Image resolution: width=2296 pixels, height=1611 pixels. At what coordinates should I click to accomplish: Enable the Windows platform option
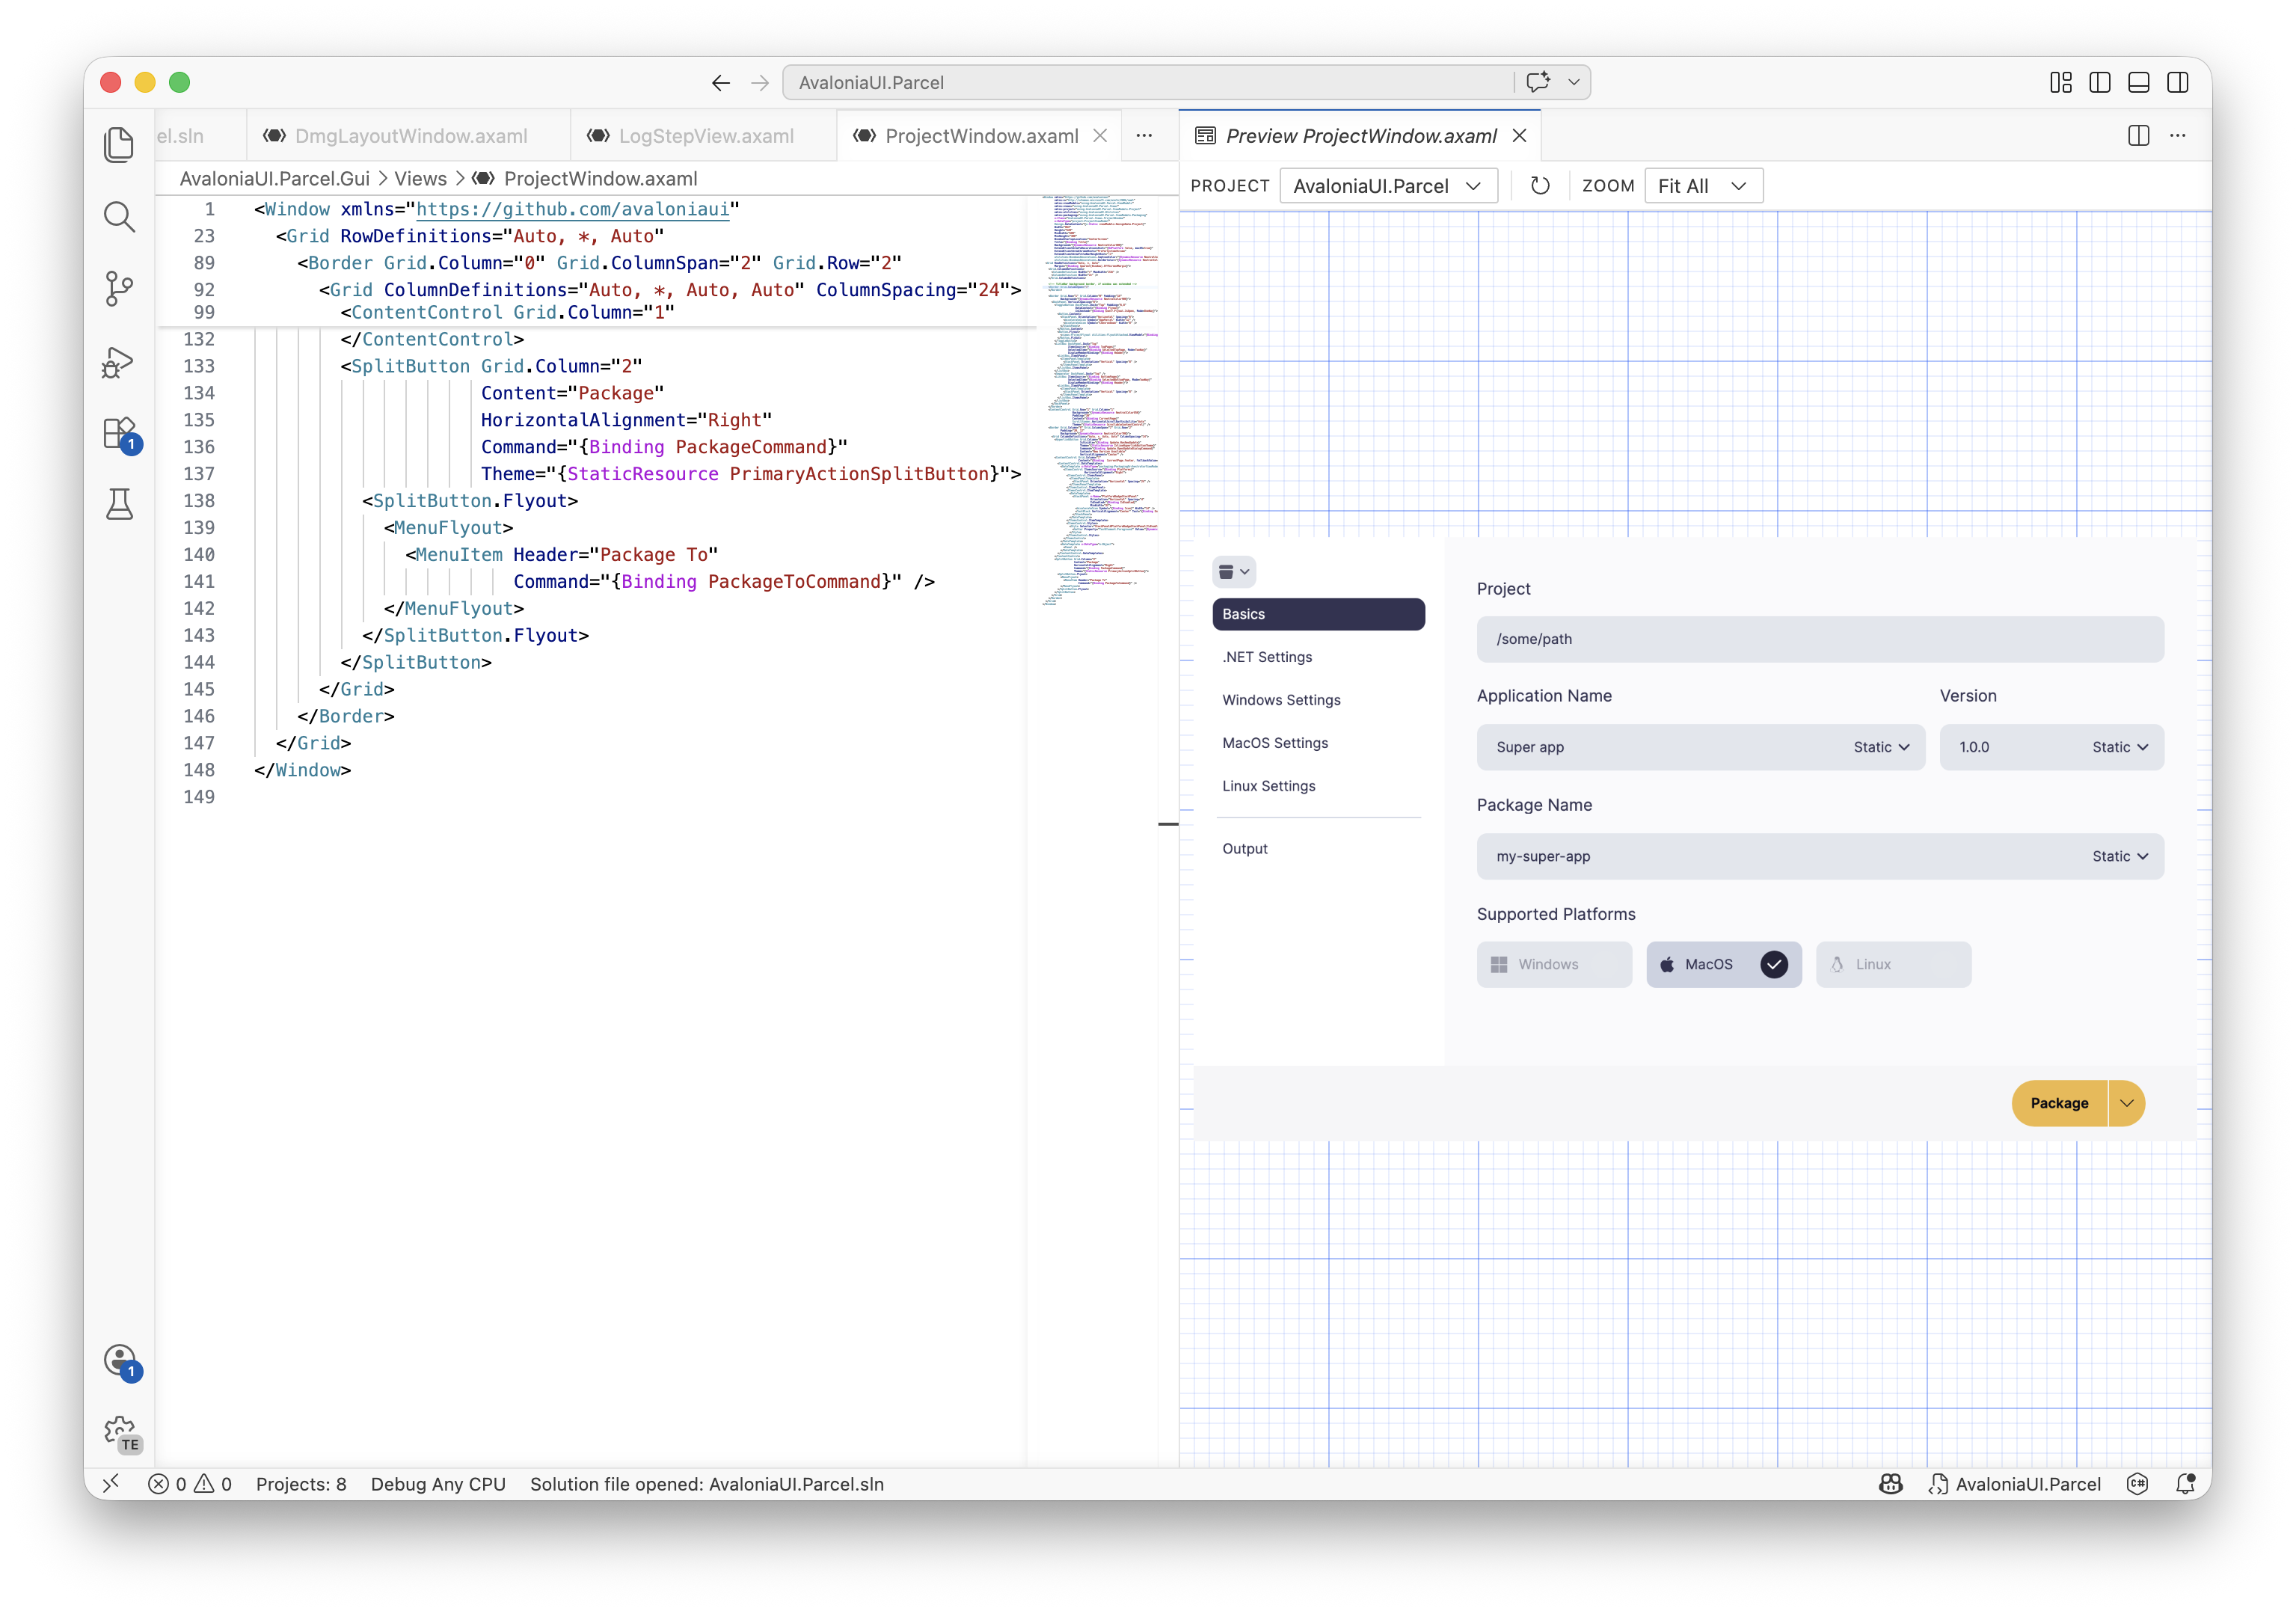[1553, 964]
